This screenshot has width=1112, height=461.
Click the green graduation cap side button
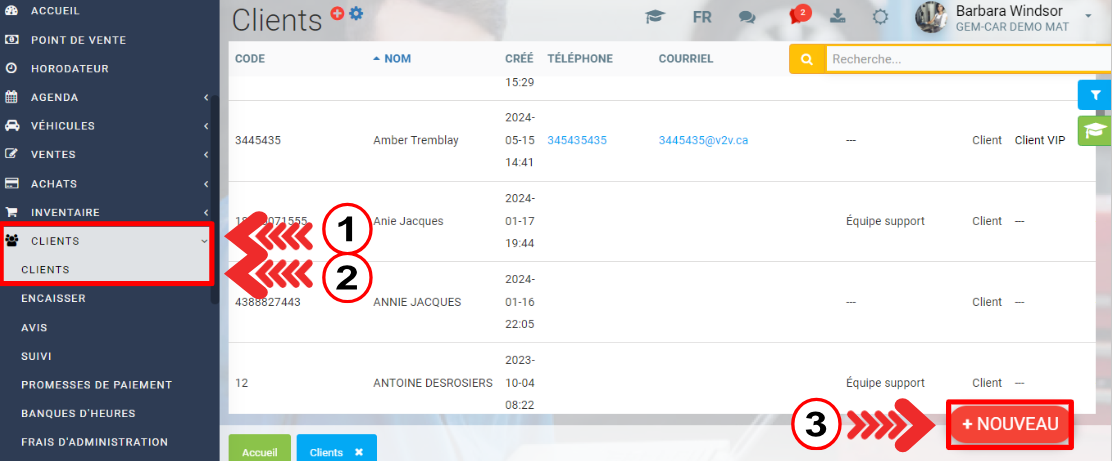pos(1095,131)
